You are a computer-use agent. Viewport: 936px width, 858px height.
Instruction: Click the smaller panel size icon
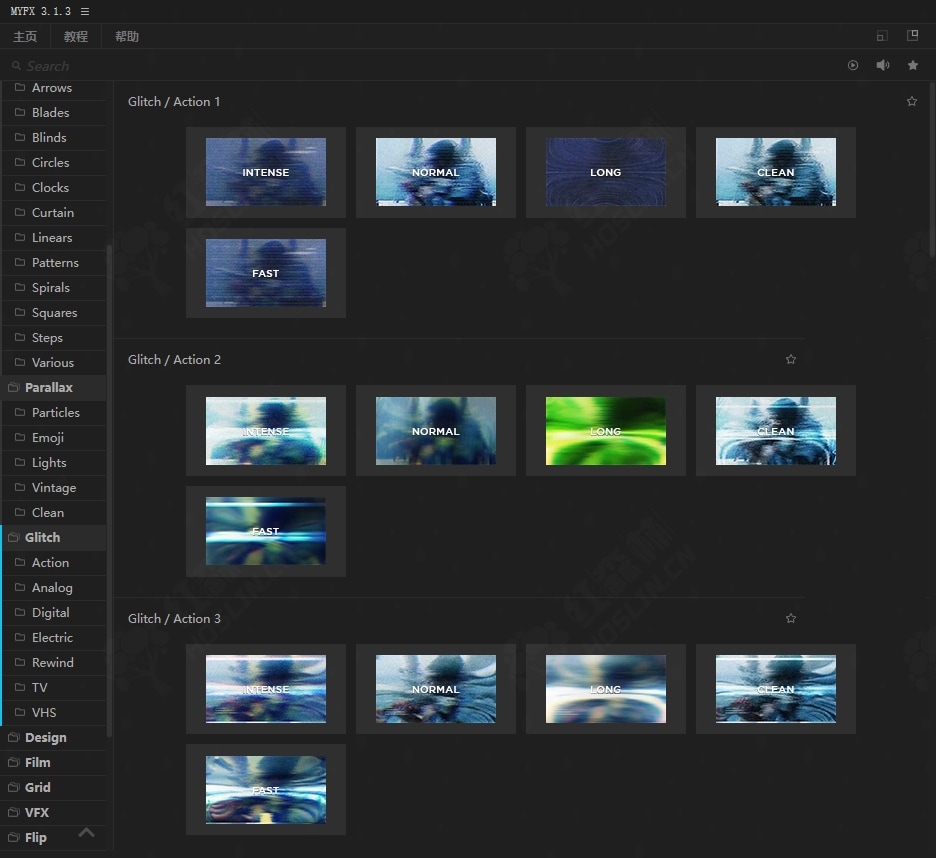(881, 36)
